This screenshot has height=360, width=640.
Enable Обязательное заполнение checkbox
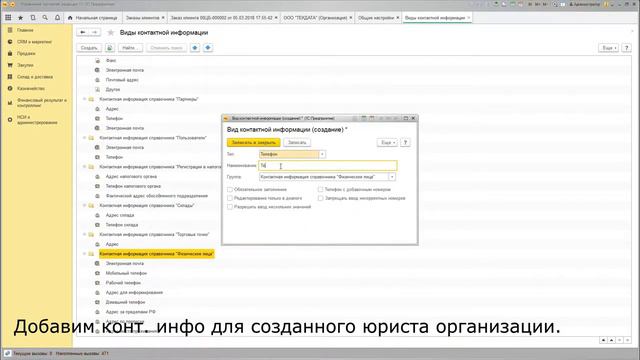[x=230, y=189]
